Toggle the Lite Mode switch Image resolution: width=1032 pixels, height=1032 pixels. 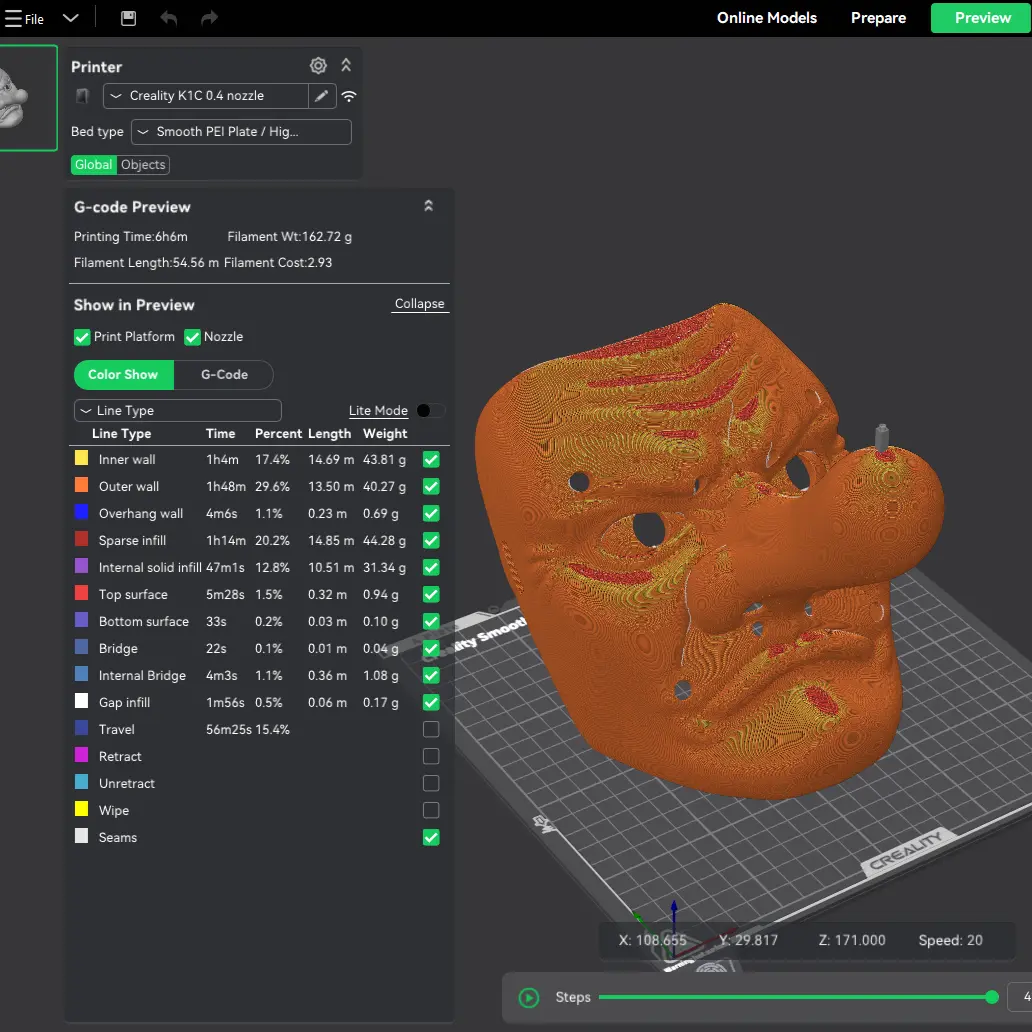(430, 411)
